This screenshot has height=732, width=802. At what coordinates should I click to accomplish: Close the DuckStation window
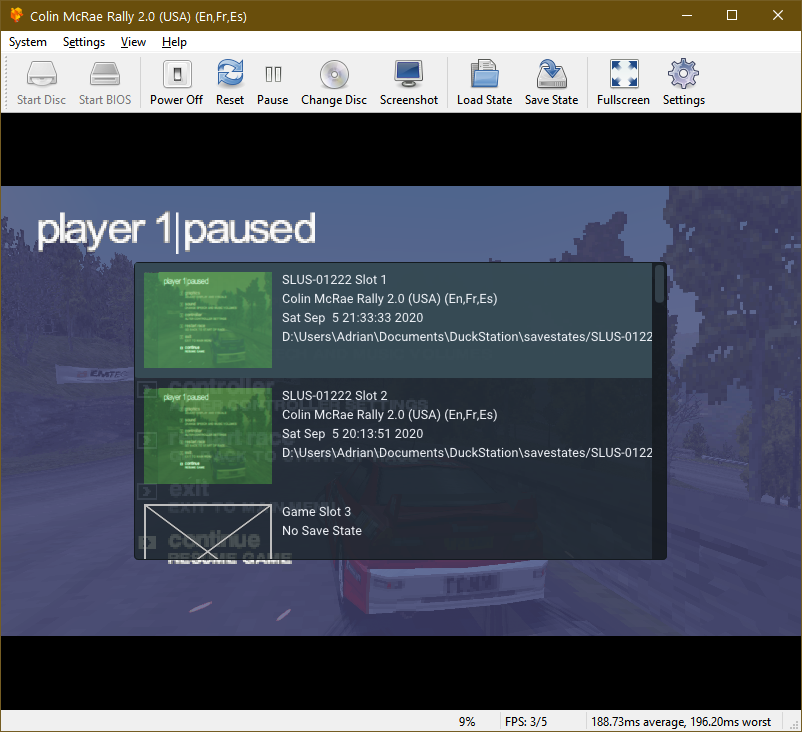[x=778, y=15]
